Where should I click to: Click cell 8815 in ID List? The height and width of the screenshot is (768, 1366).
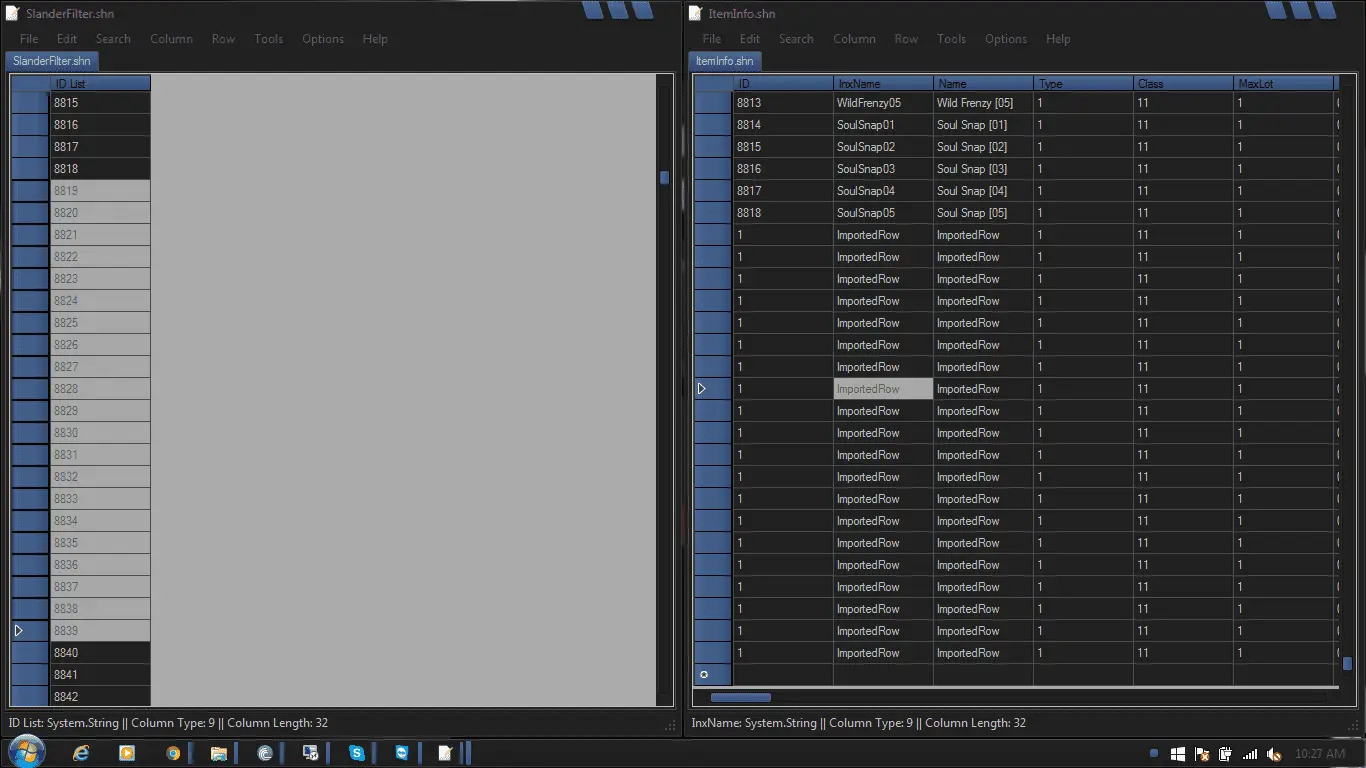point(100,103)
